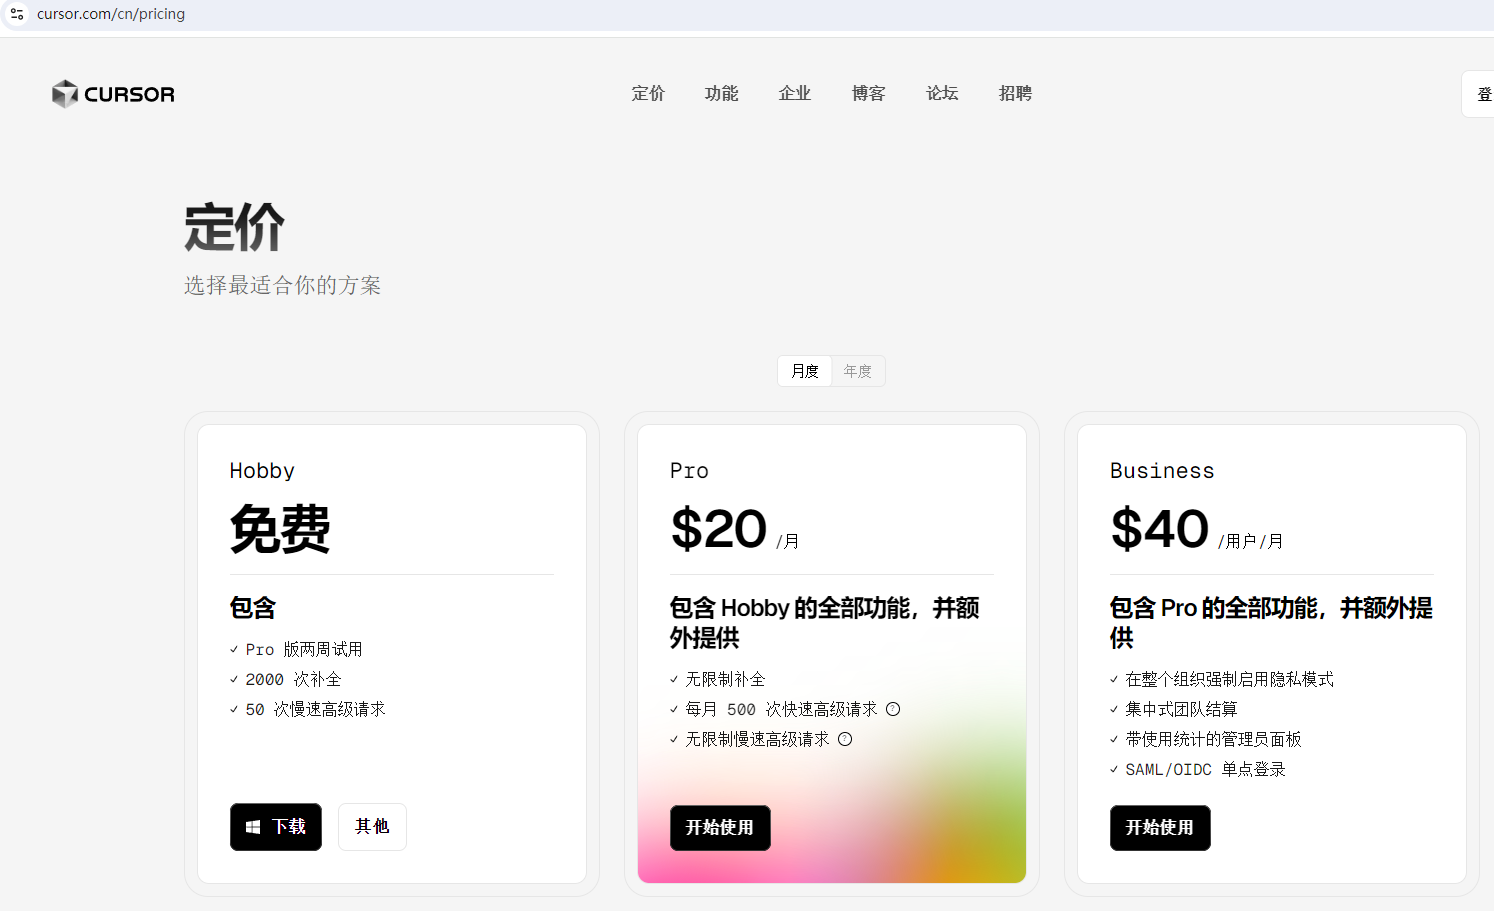Click the 免费 price text
Viewport: 1494px width, 911px height.
tap(280, 528)
